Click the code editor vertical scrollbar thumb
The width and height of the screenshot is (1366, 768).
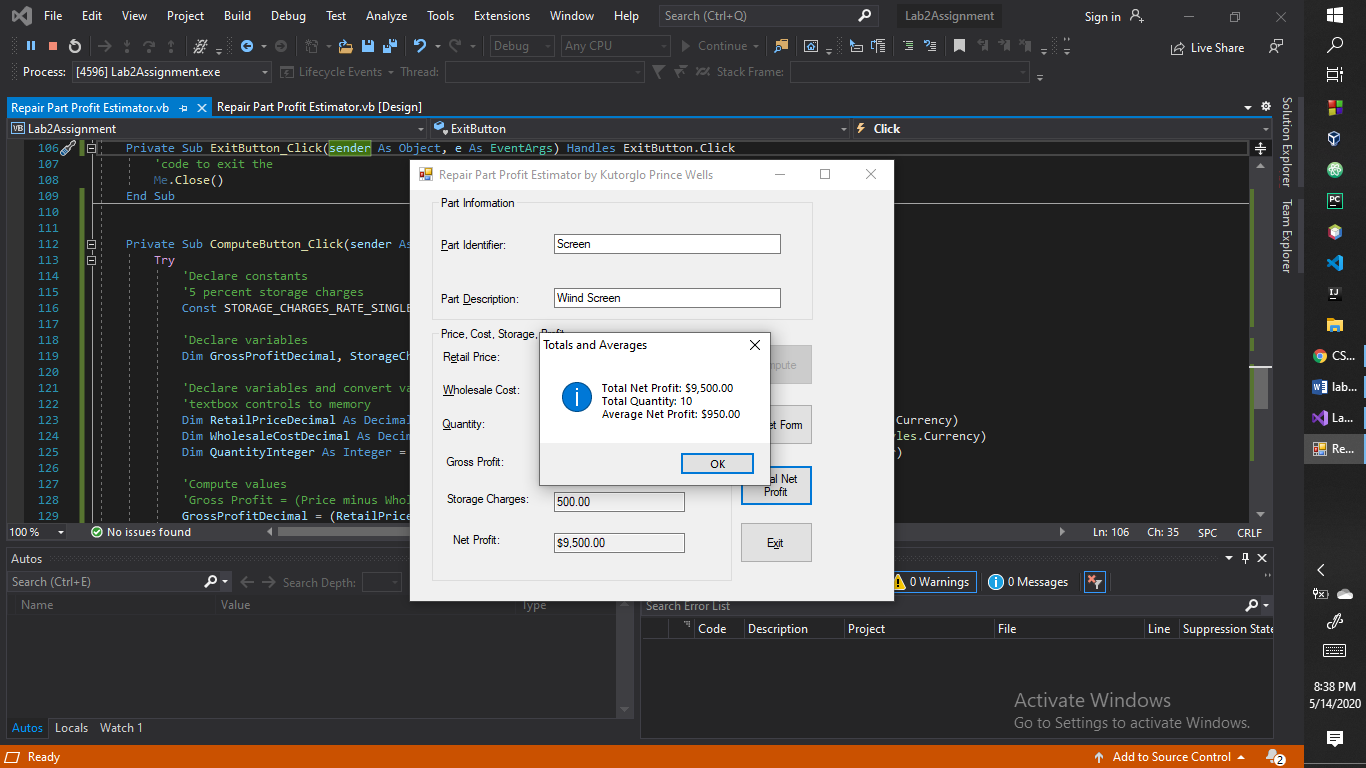click(x=1261, y=388)
